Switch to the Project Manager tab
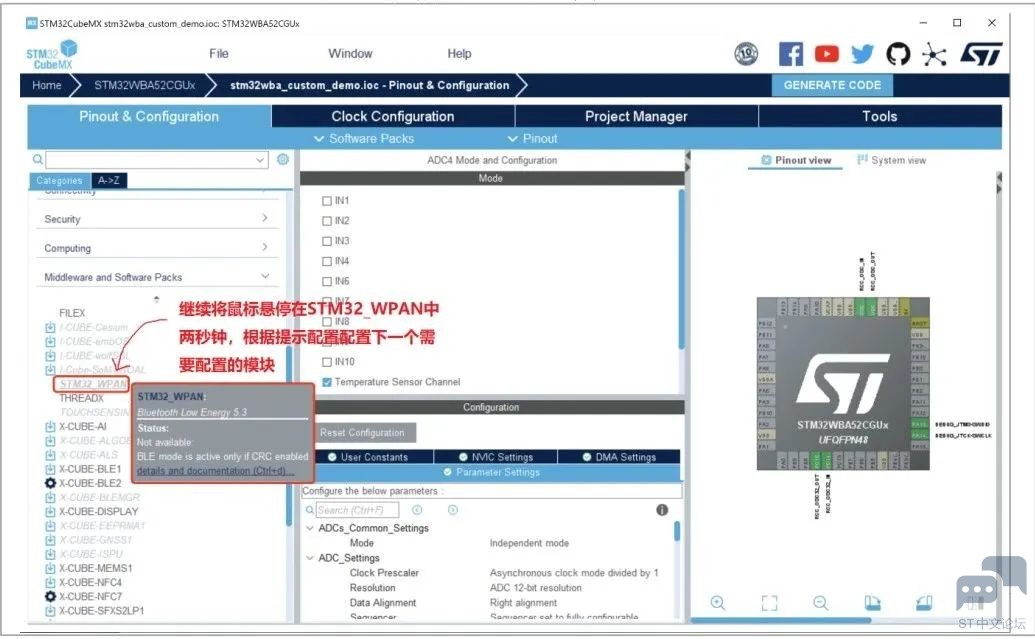The width and height of the screenshot is (1035, 639). tap(636, 116)
